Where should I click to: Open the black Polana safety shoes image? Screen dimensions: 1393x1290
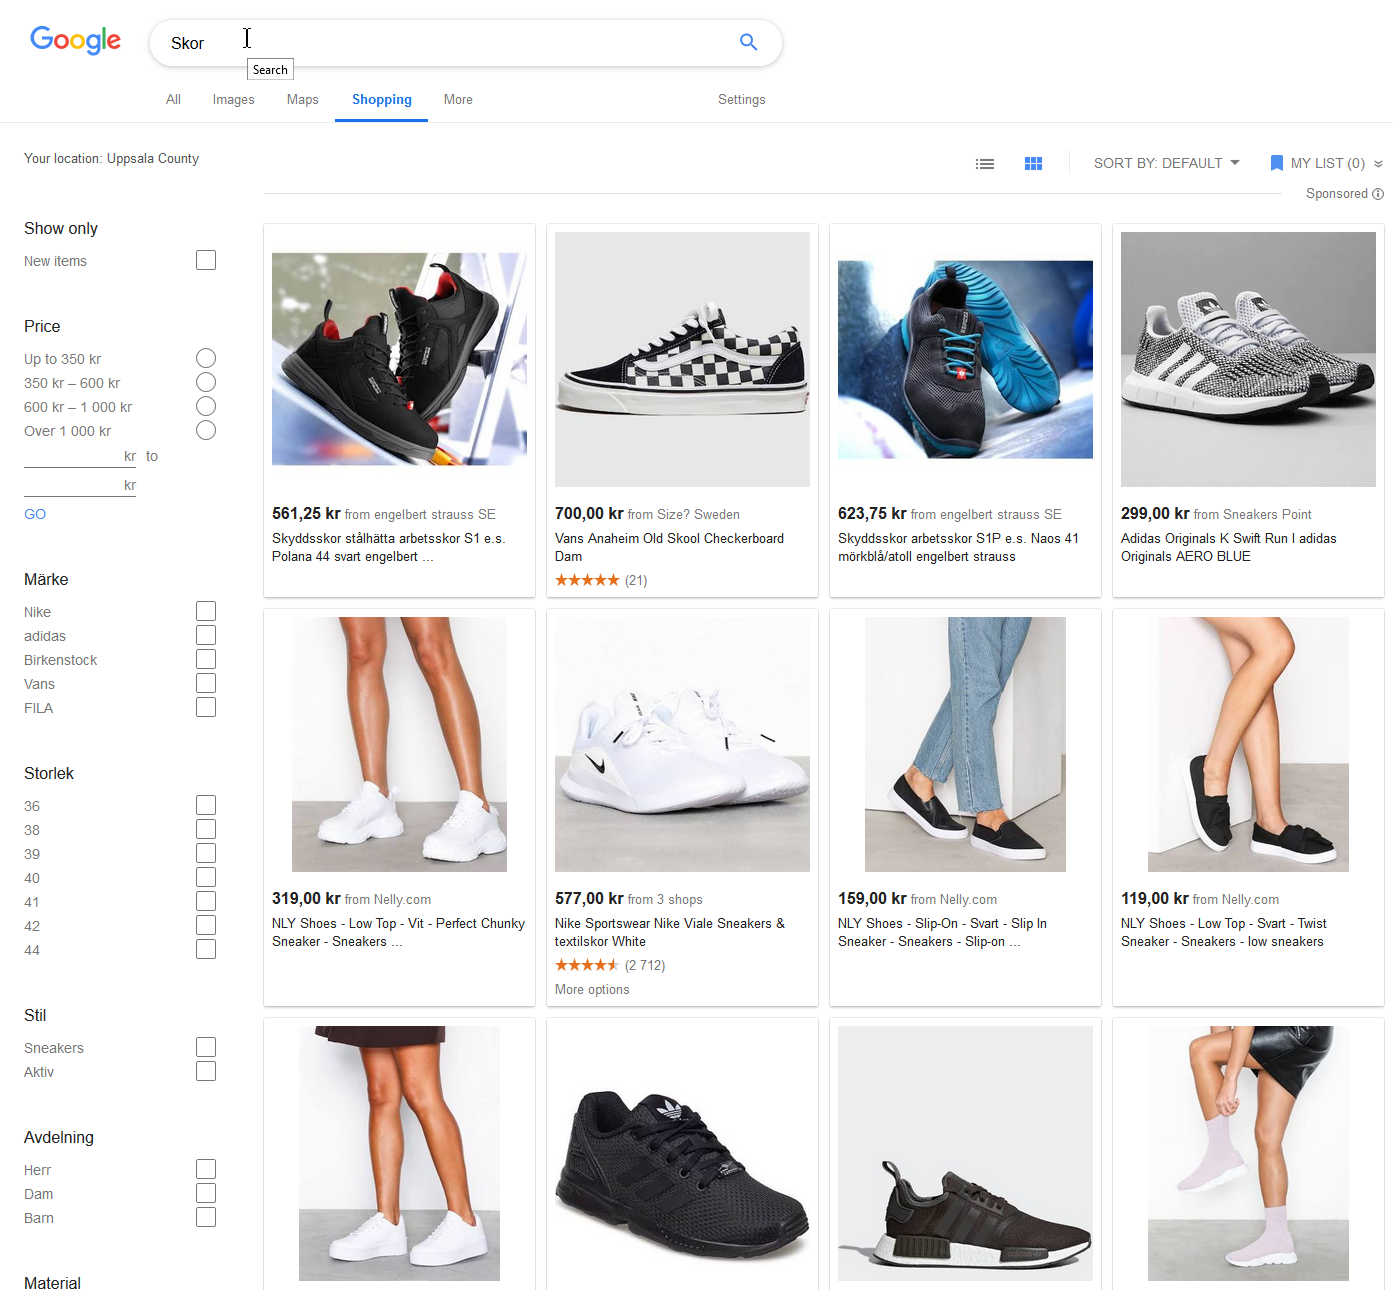pos(399,359)
